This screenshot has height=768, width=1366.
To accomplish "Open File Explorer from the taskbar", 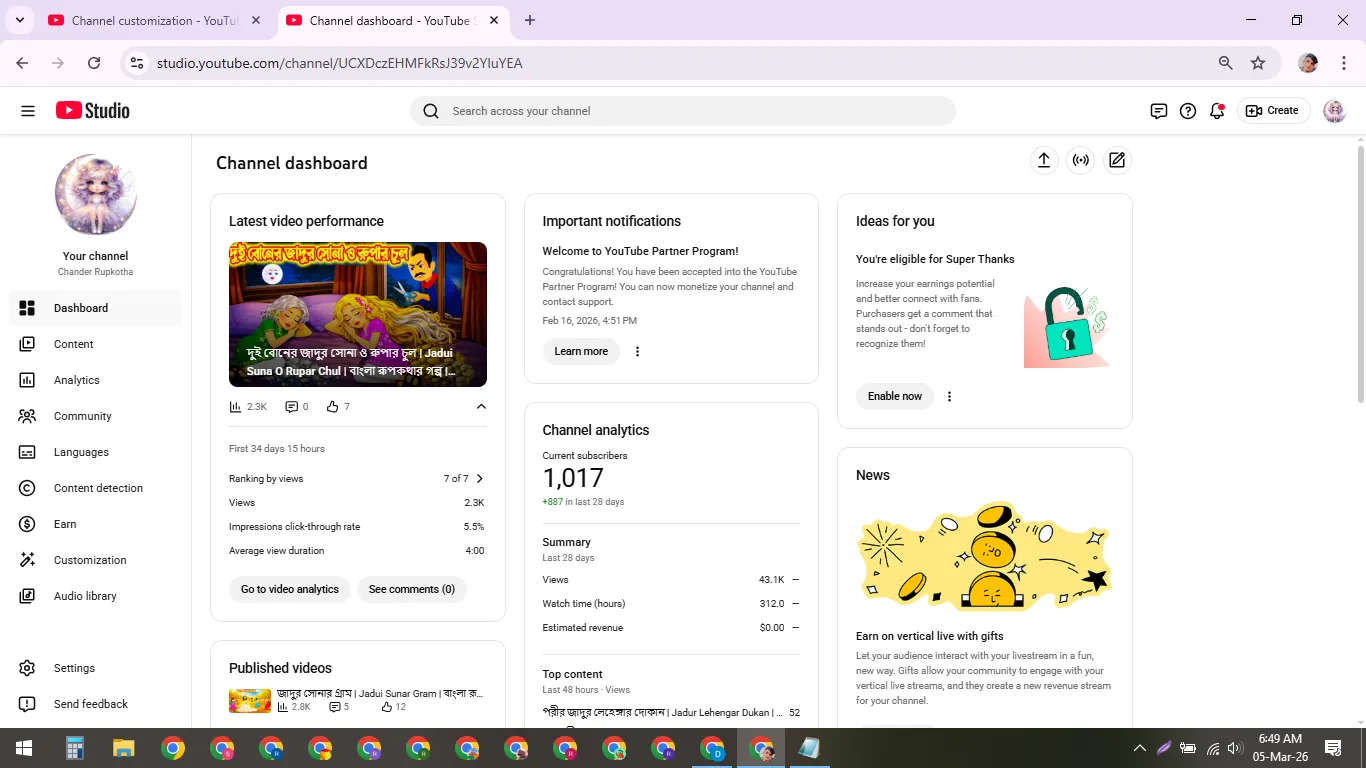I will pyautogui.click(x=123, y=748).
